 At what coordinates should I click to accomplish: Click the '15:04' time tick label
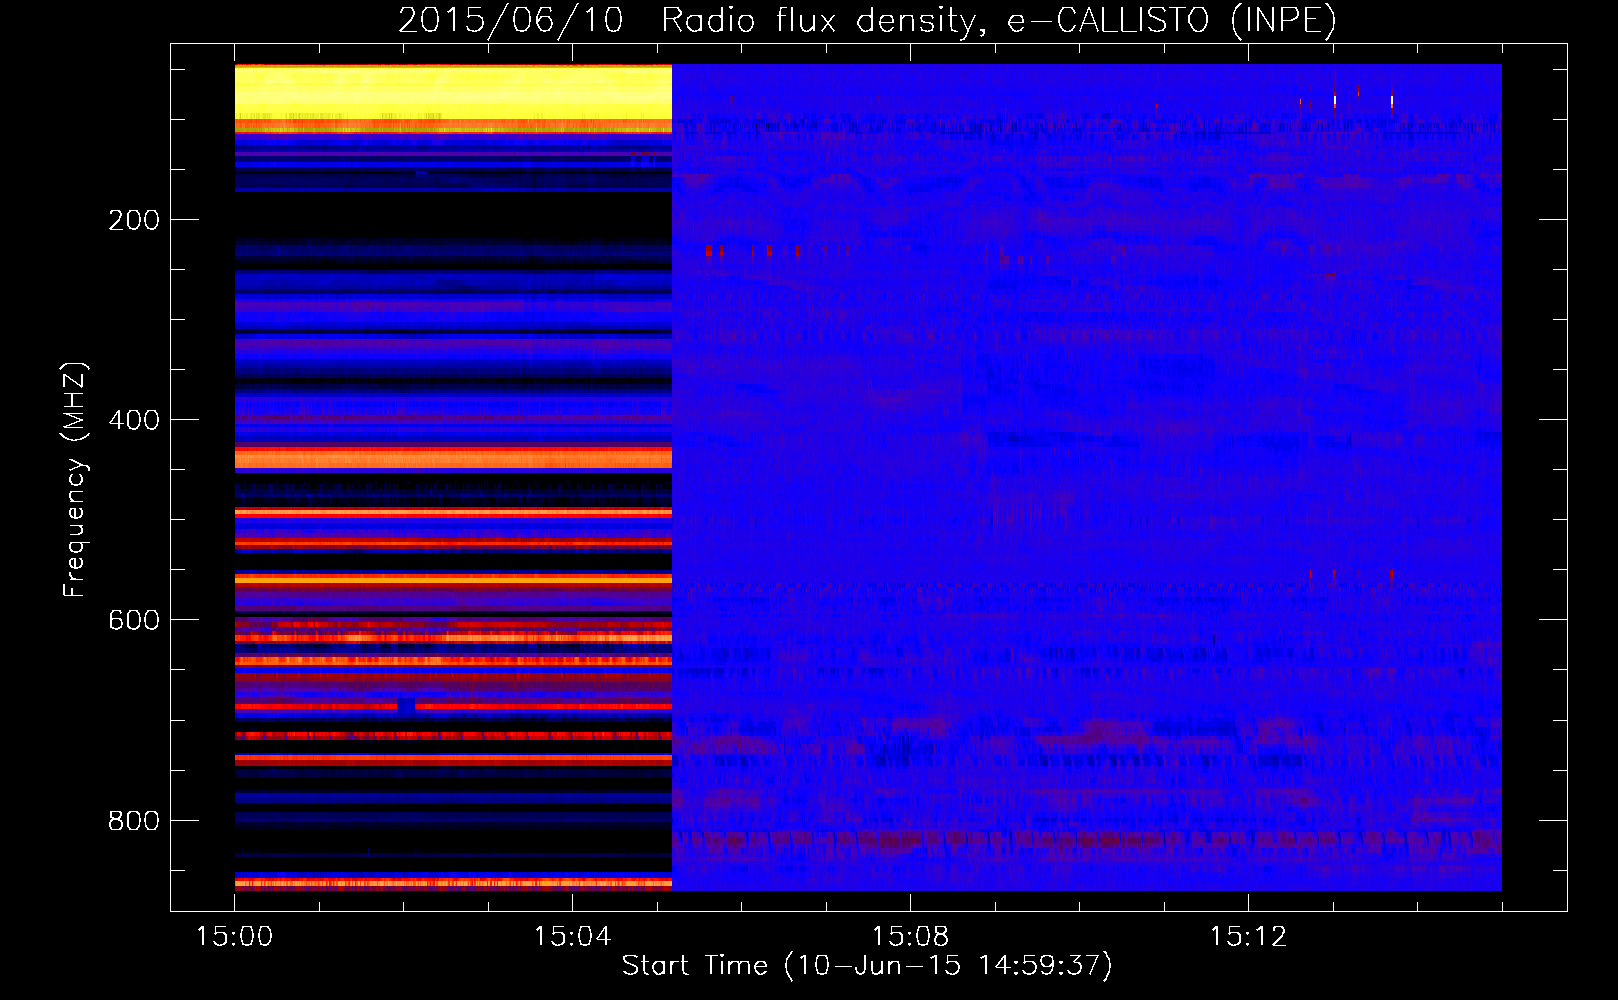point(572,936)
